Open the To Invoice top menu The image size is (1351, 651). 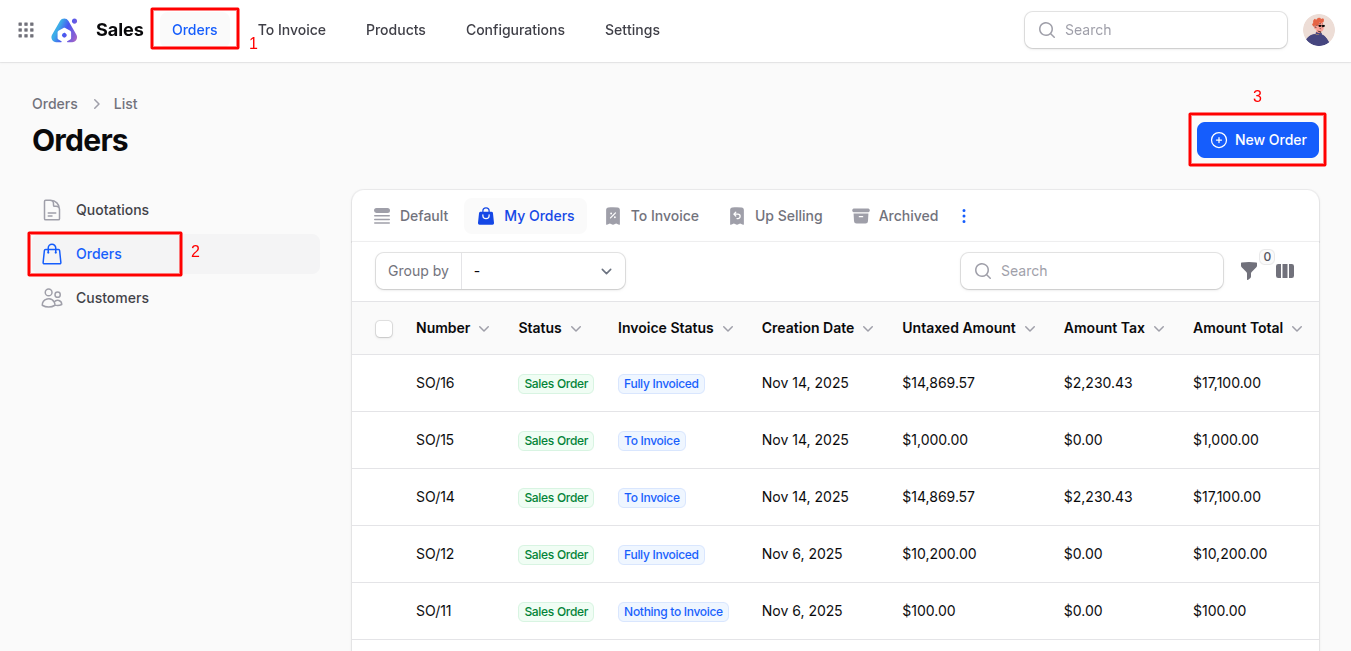tap(292, 30)
